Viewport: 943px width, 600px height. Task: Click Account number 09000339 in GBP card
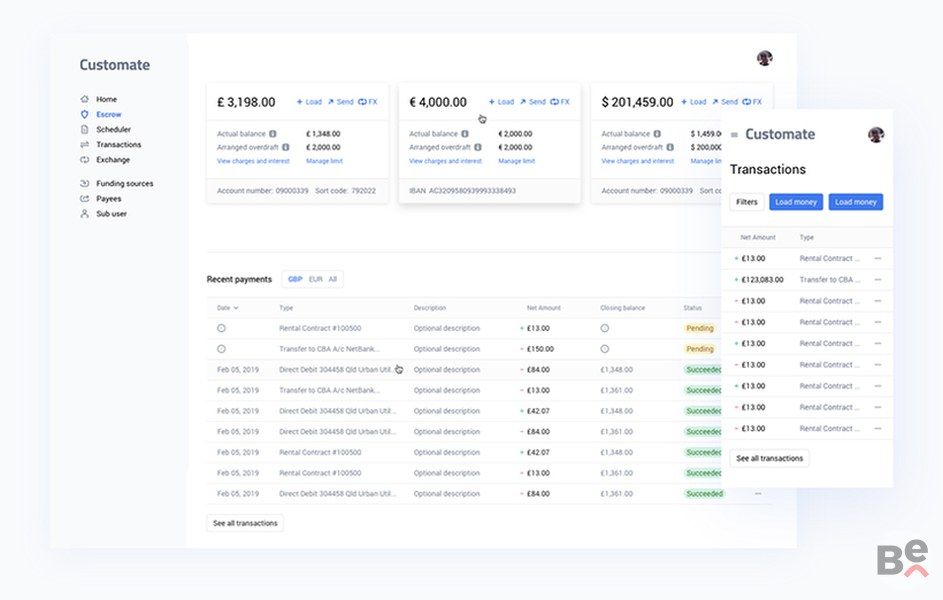click(x=262, y=191)
